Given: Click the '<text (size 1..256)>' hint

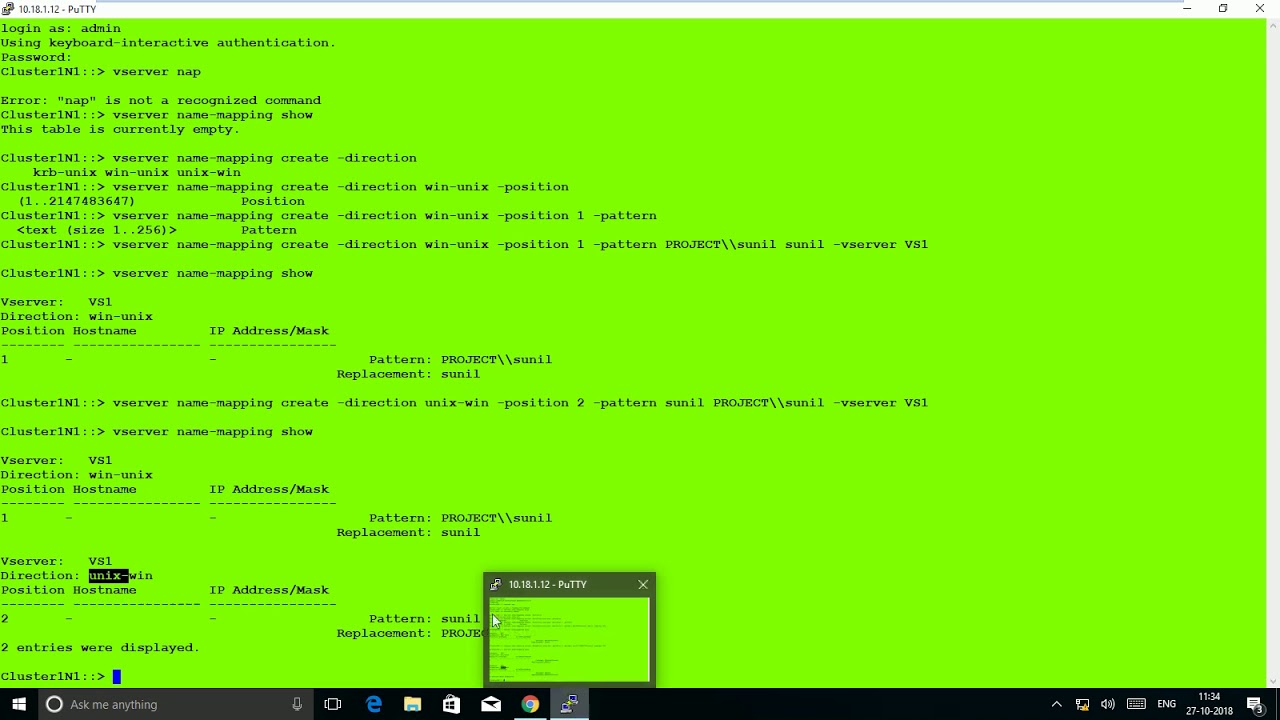Looking at the screenshot, I should click(97, 230).
